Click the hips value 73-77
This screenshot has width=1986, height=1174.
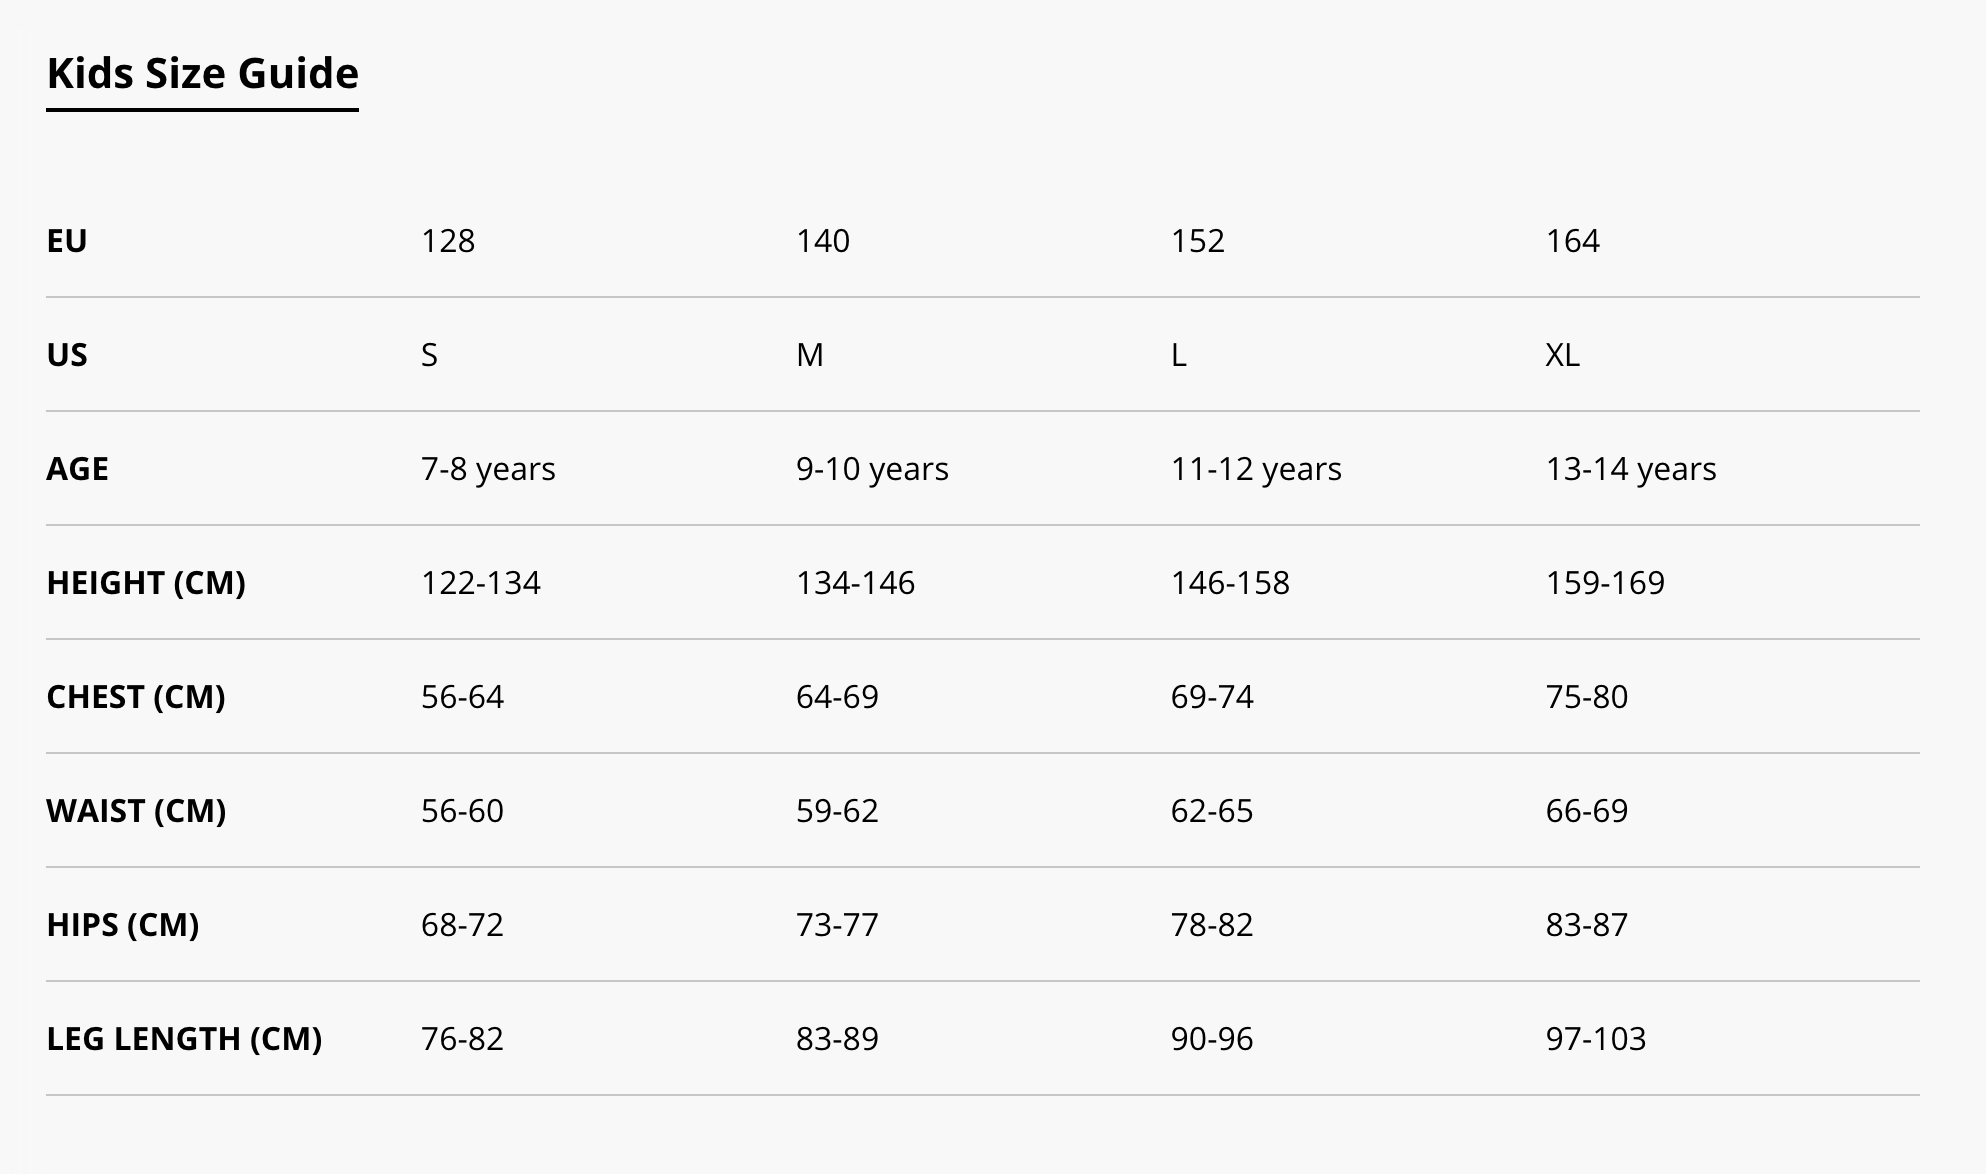(837, 925)
